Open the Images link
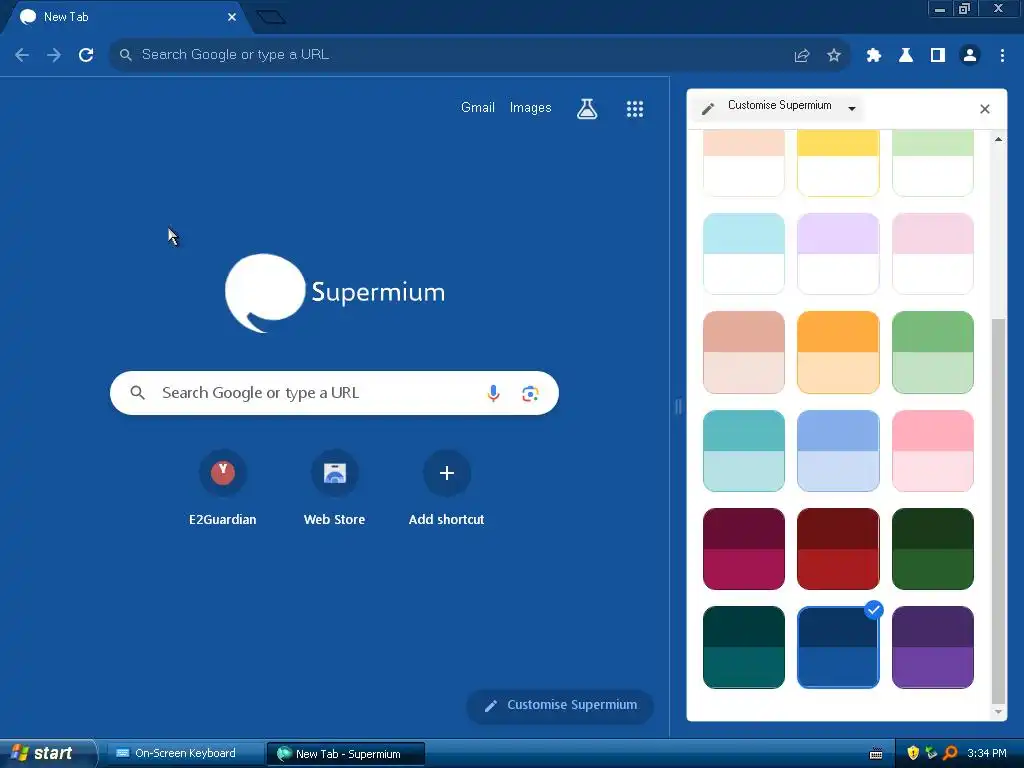This screenshot has width=1024, height=768. point(530,107)
